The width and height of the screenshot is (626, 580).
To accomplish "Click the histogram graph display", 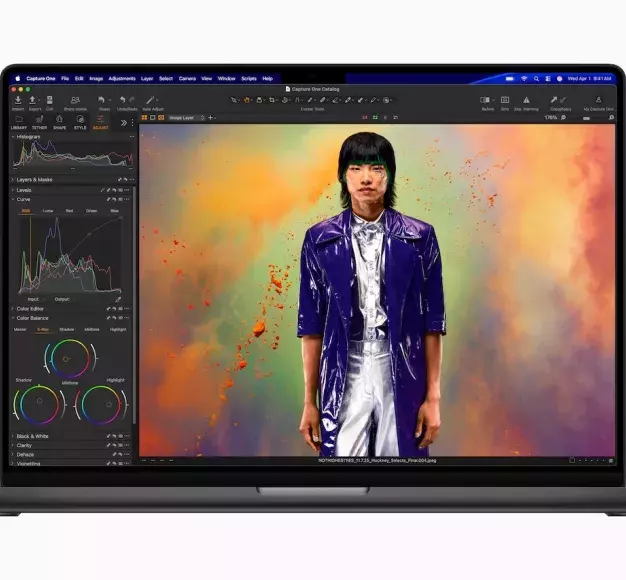I will [x=72, y=153].
